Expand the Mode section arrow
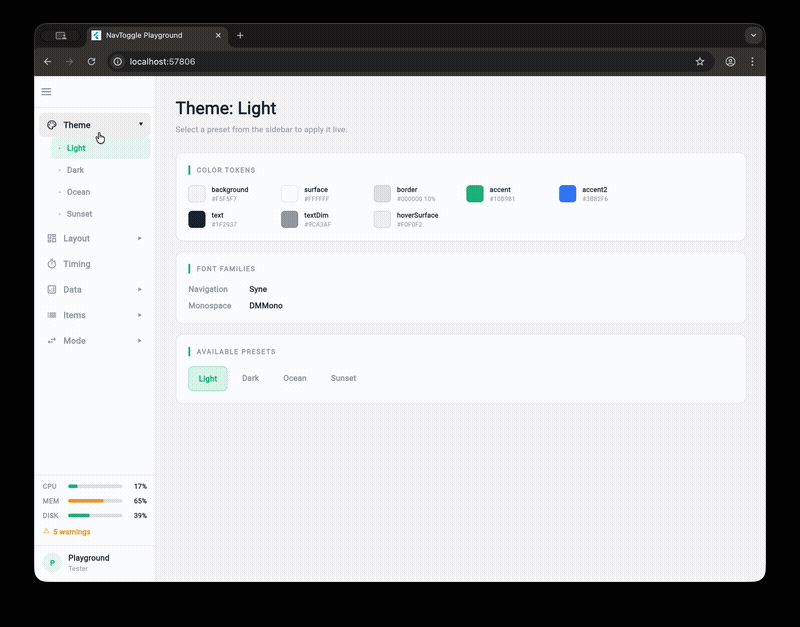 click(140, 340)
